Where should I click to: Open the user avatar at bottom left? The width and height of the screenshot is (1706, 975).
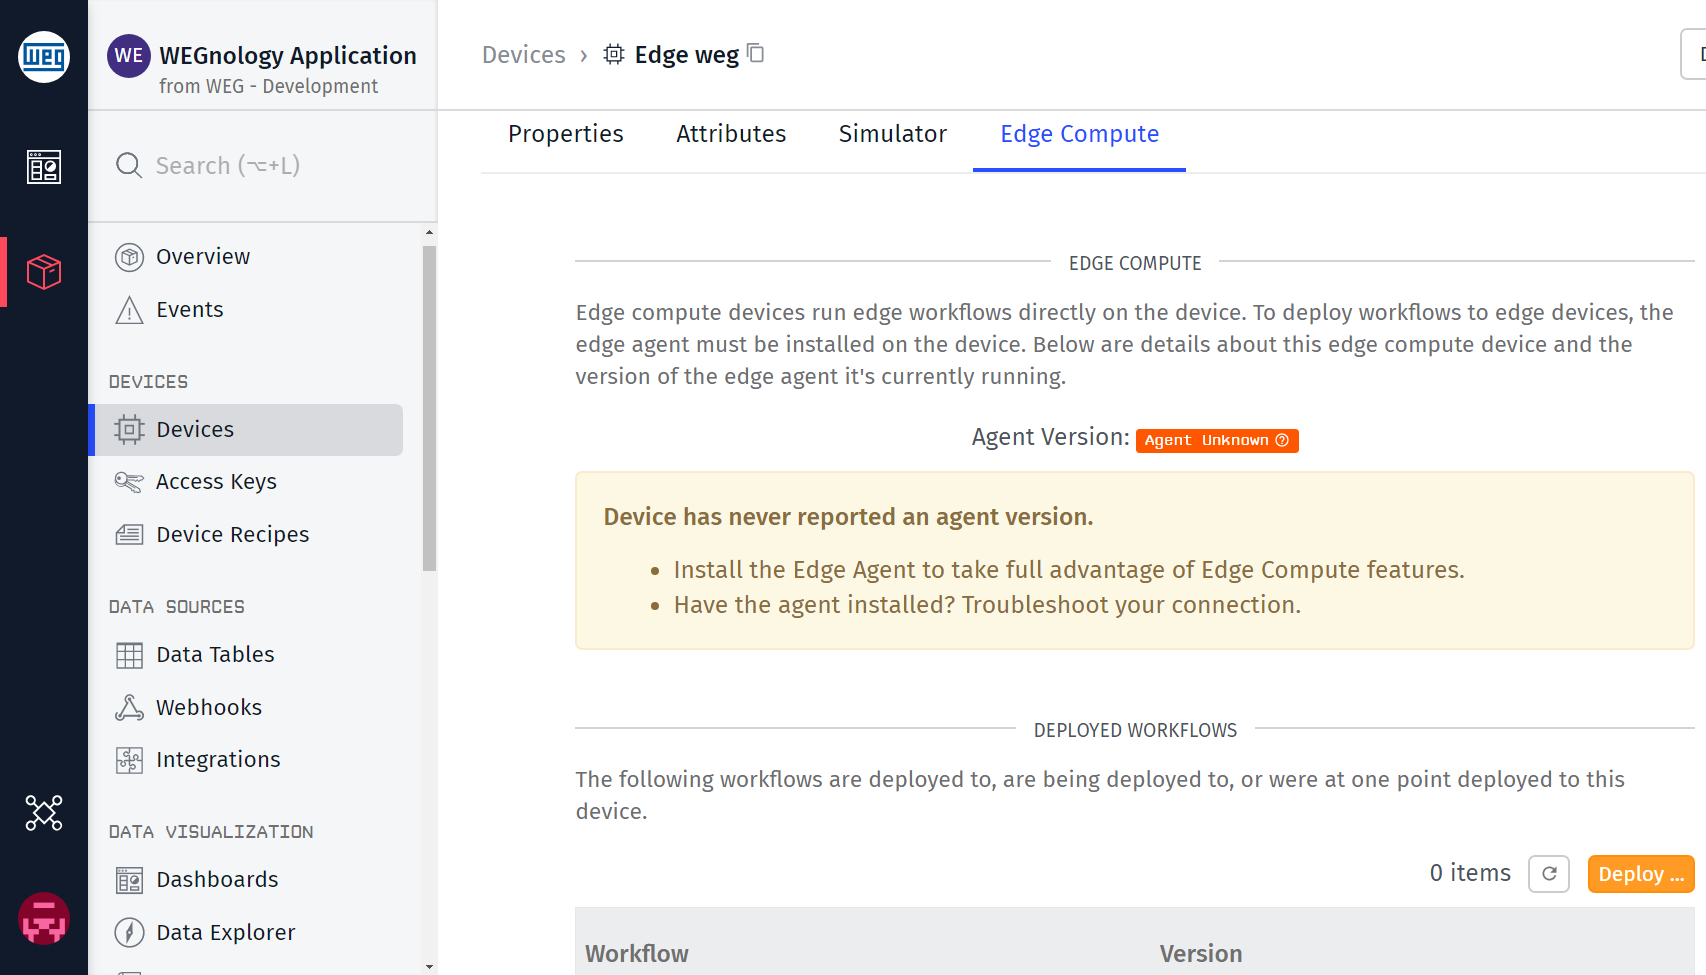(x=44, y=919)
